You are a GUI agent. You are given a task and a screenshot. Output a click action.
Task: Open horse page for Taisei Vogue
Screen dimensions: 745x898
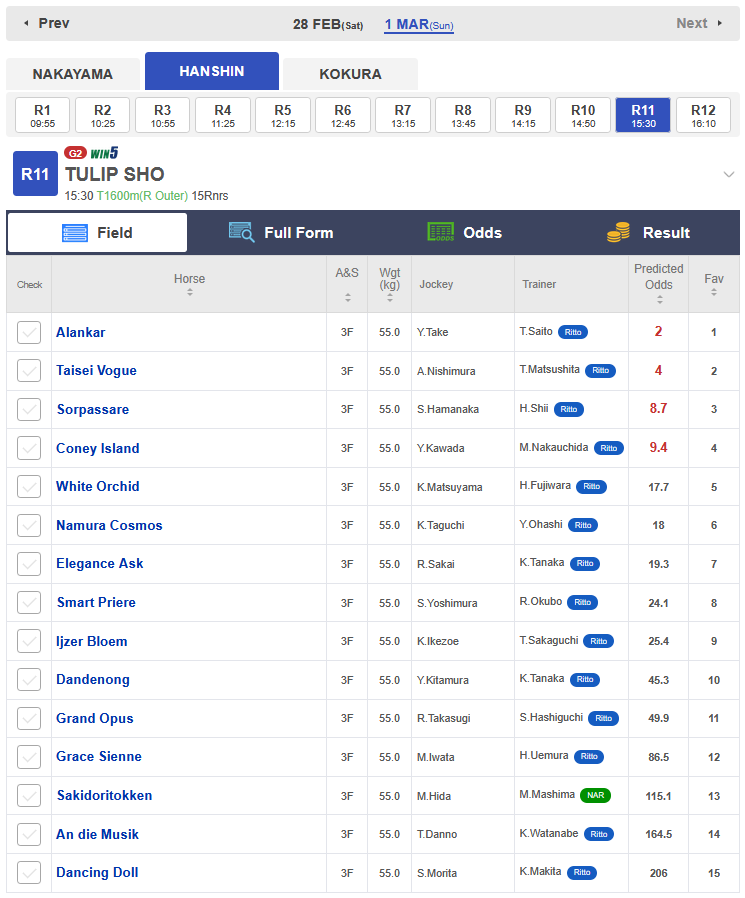point(96,371)
